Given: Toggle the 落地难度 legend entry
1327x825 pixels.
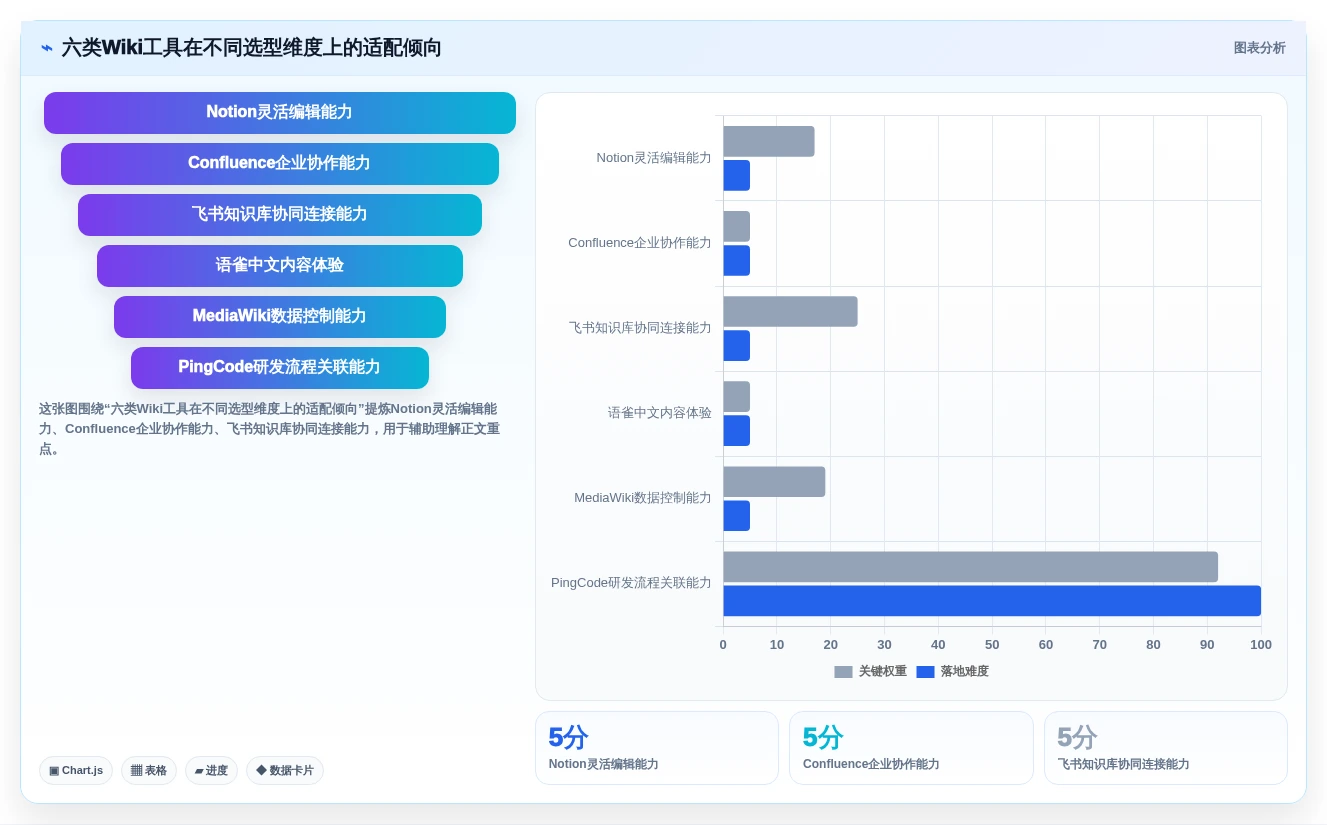Looking at the screenshot, I should tap(952, 672).
